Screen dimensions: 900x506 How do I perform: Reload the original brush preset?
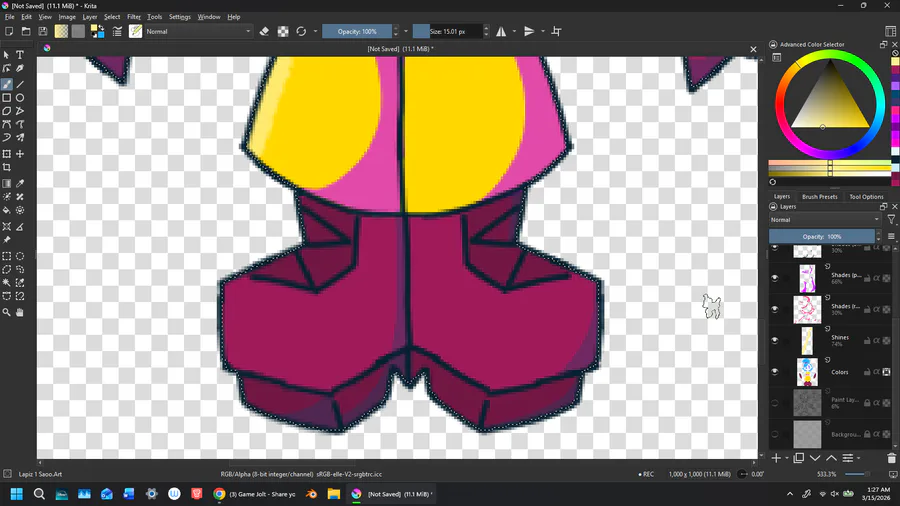301,32
